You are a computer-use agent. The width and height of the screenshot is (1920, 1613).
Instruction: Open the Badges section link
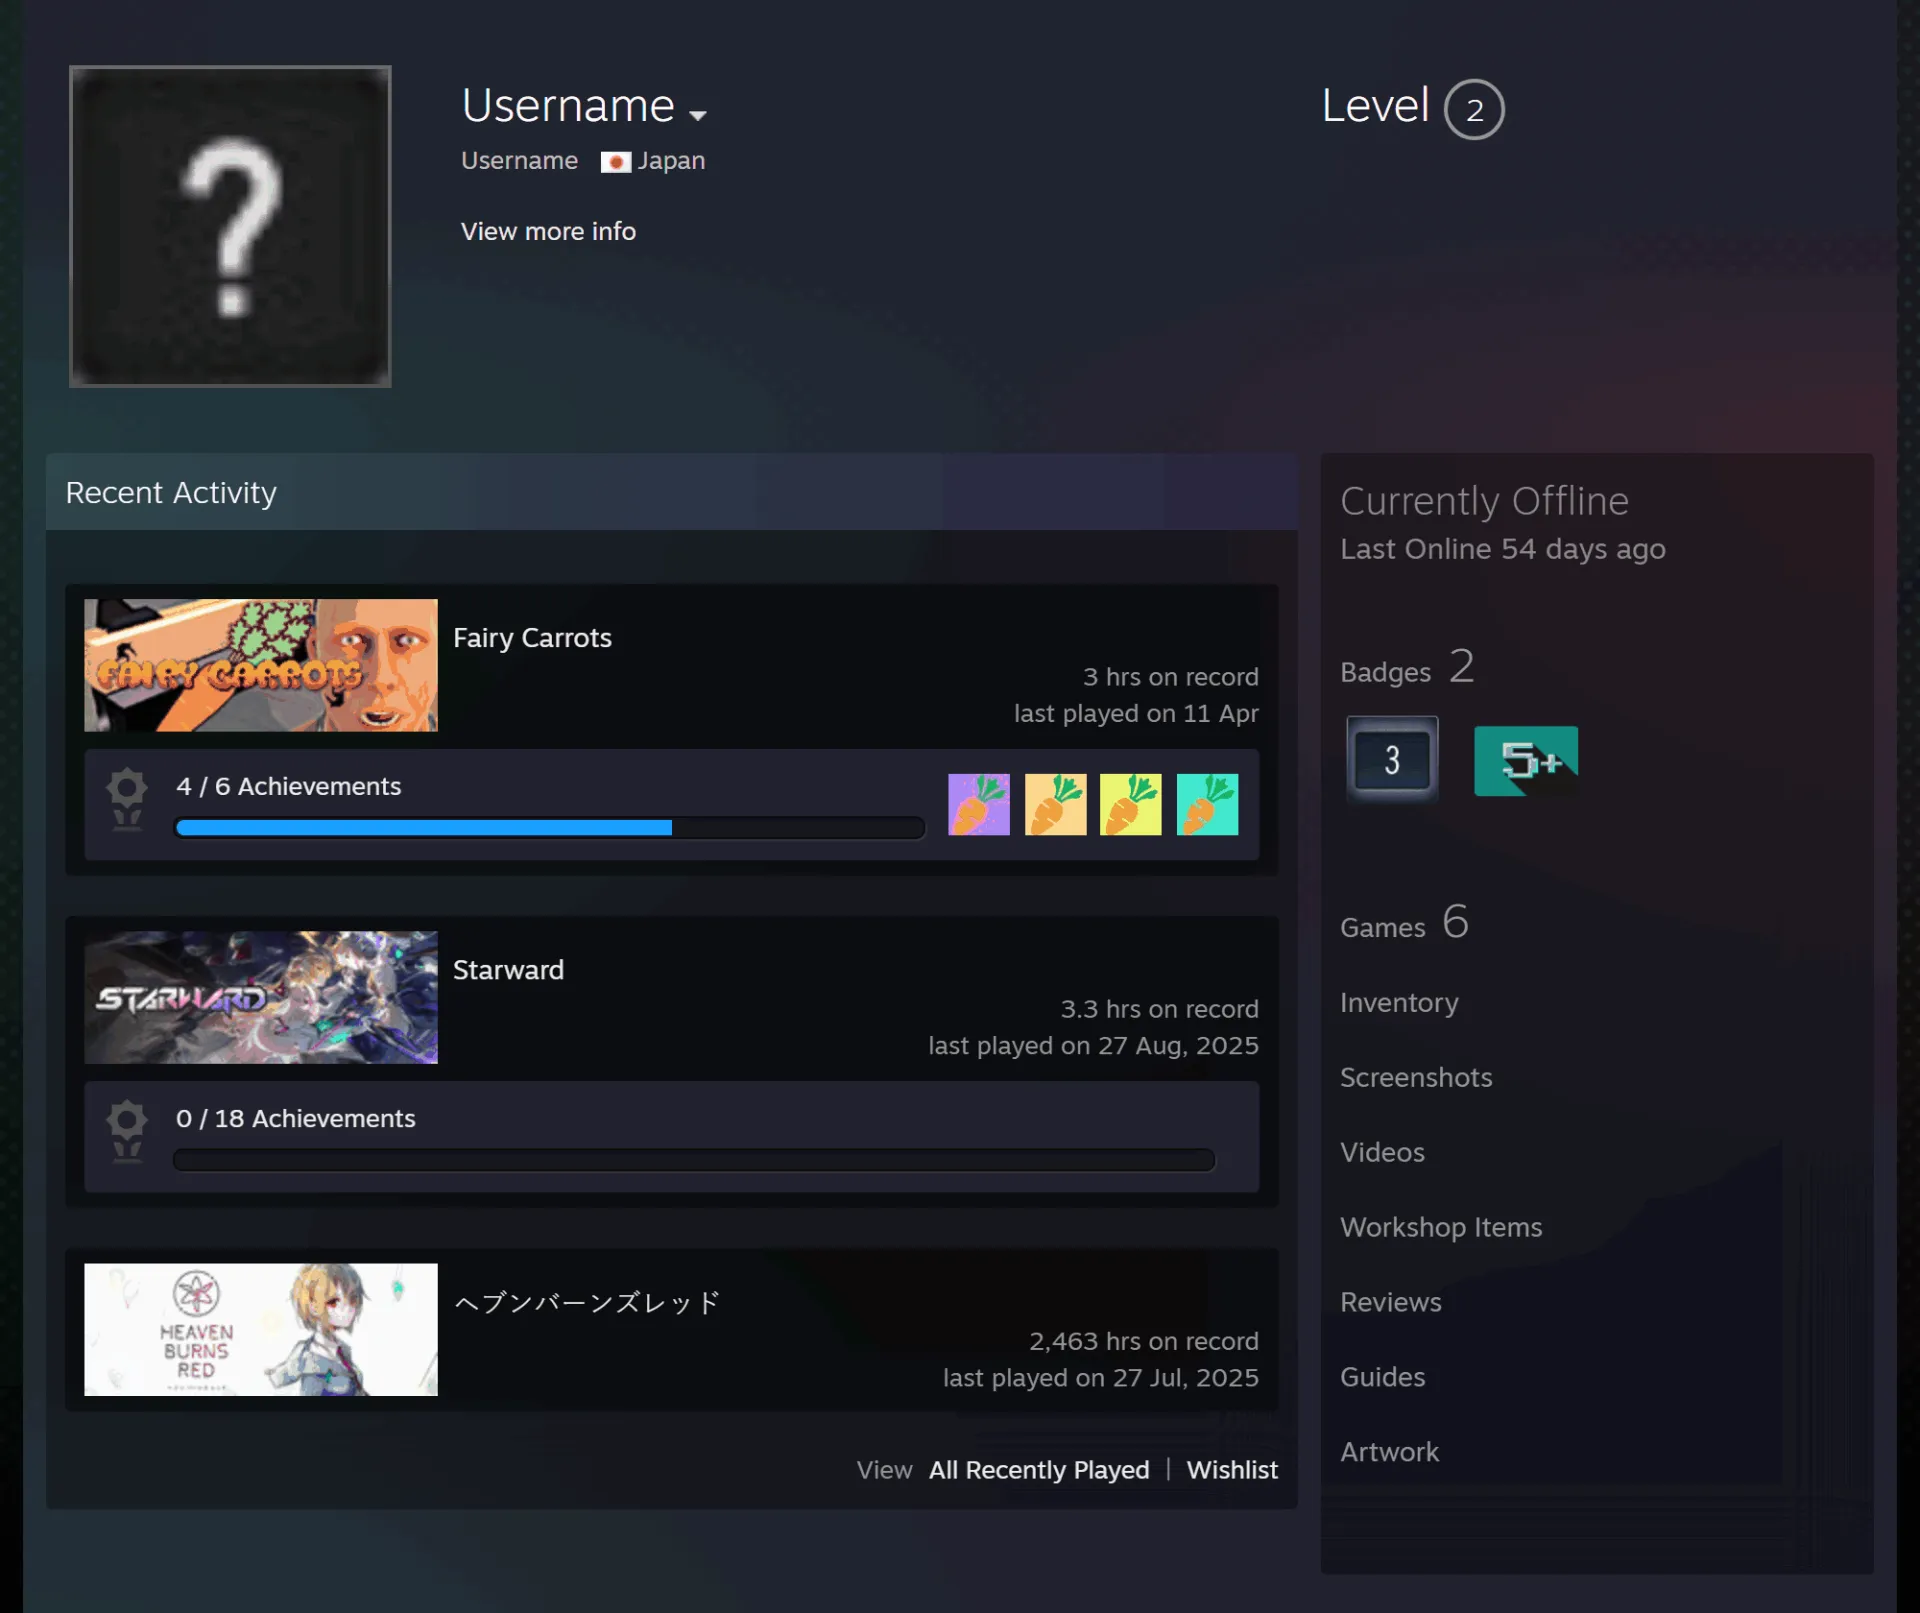click(1407, 668)
